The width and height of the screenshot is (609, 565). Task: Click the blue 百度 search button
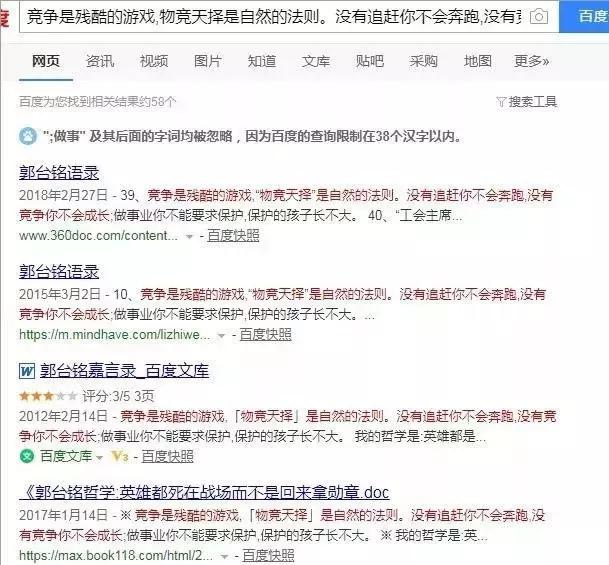click(584, 16)
